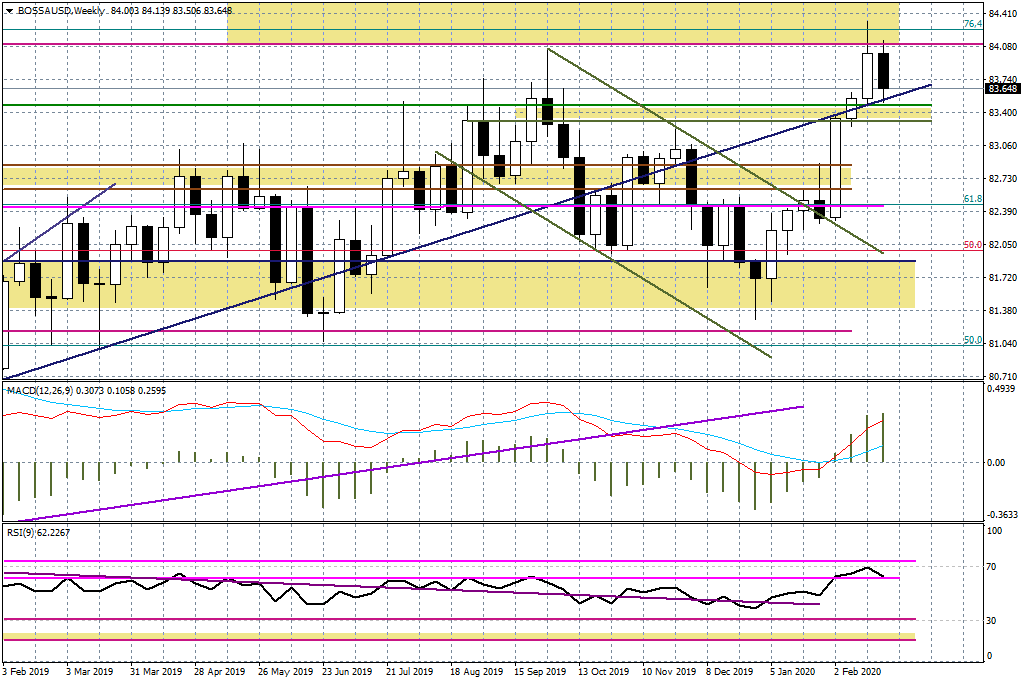Select the 61.8 Fibonacci level label
1024x683 pixels.
coord(972,199)
